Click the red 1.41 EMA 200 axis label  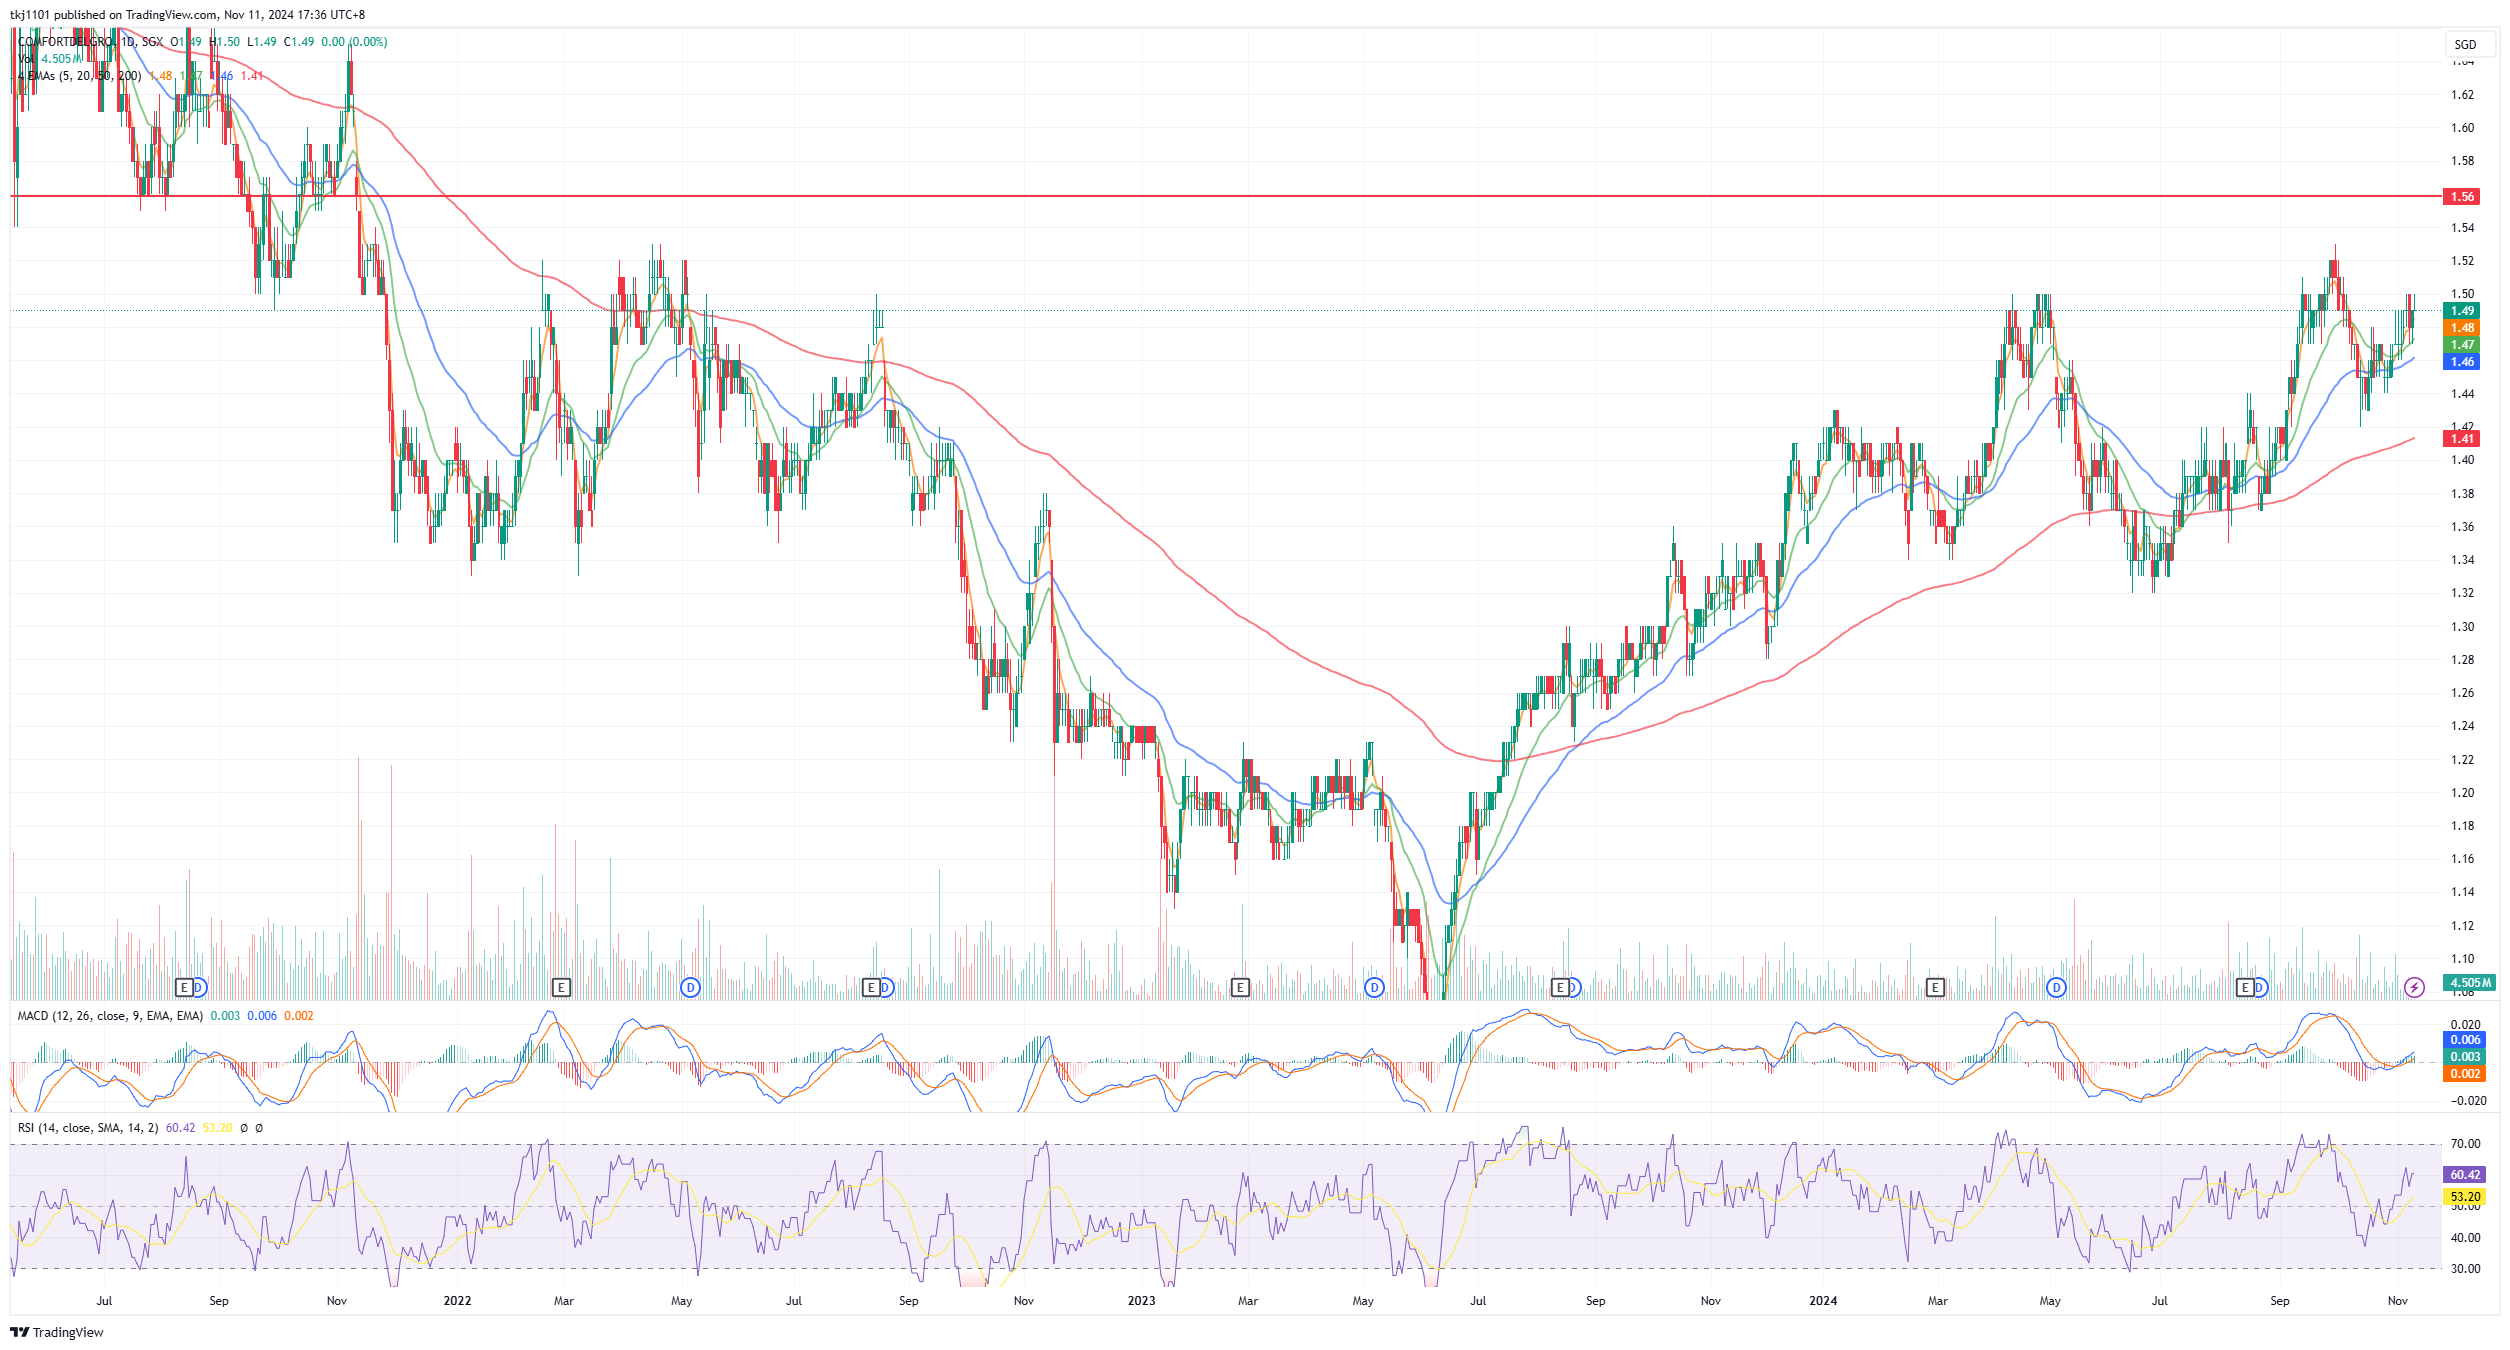point(2461,439)
